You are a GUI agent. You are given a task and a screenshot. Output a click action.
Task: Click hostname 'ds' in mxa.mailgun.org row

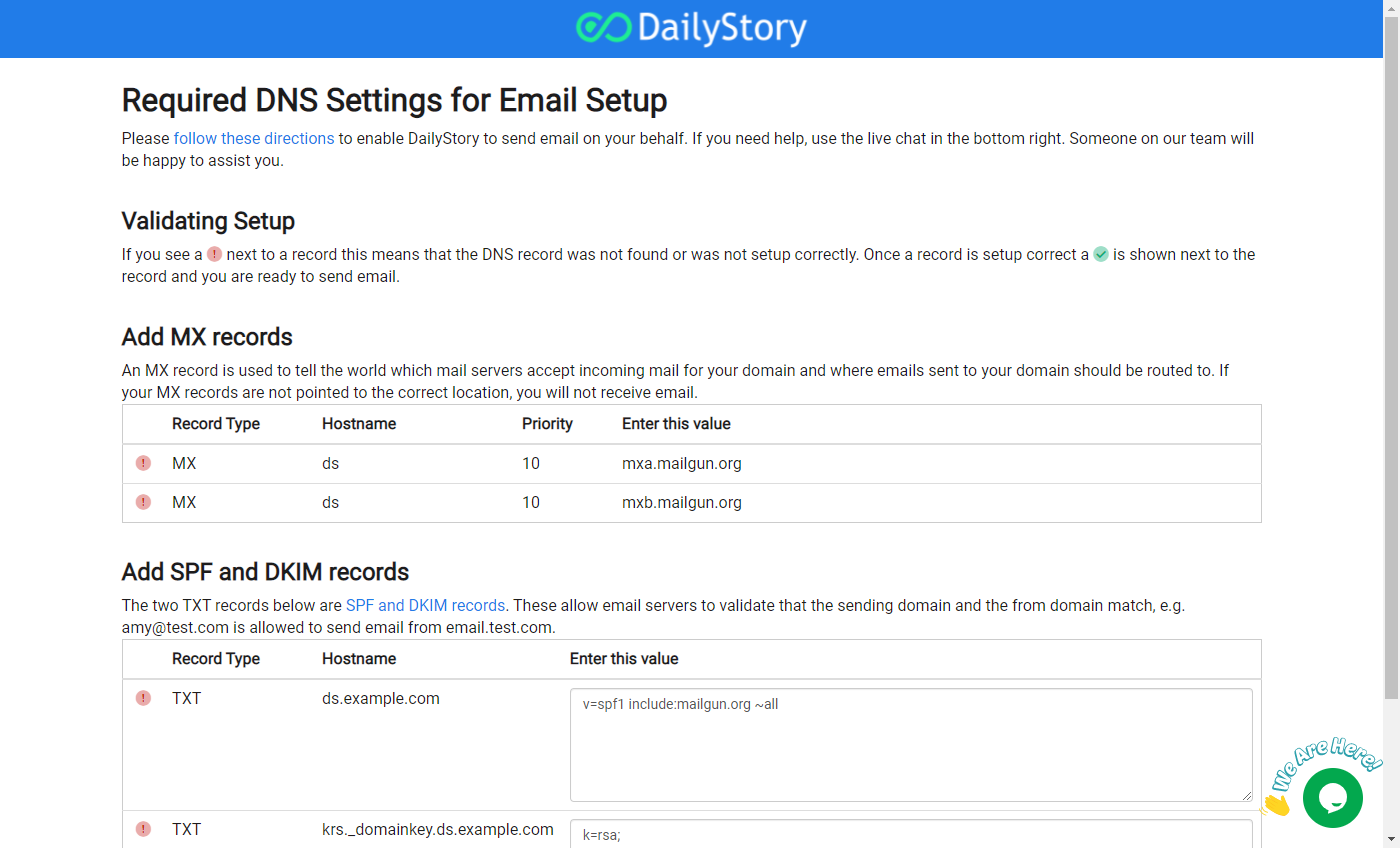tap(331, 463)
